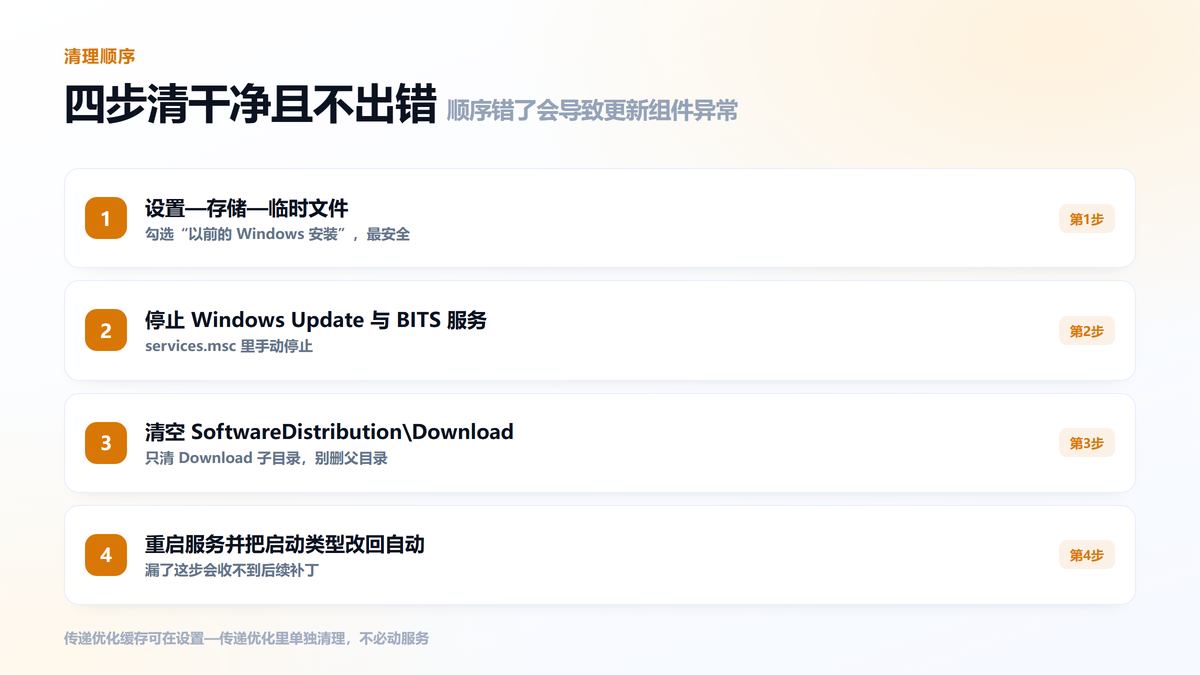This screenshot has height=675, width=1200.
Task: Click the title 设置—存储—临时文件
Action: coord(247,208)
